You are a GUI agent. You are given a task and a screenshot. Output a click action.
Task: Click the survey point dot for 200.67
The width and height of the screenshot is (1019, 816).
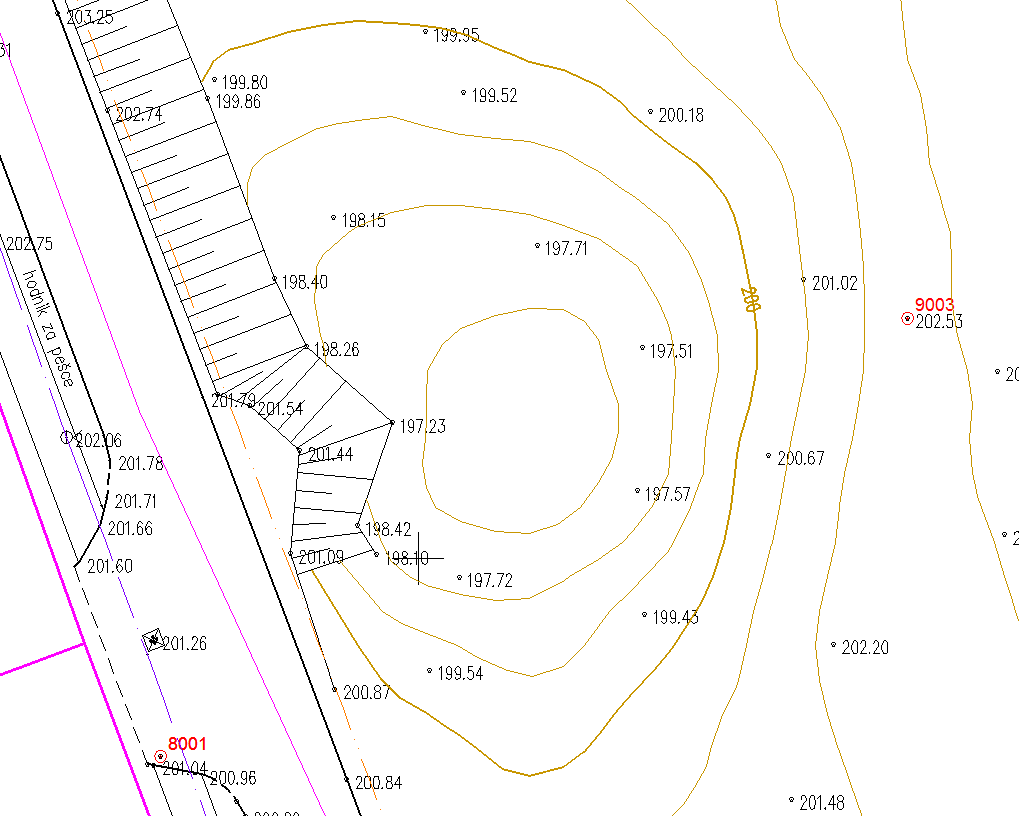point(769,456)
